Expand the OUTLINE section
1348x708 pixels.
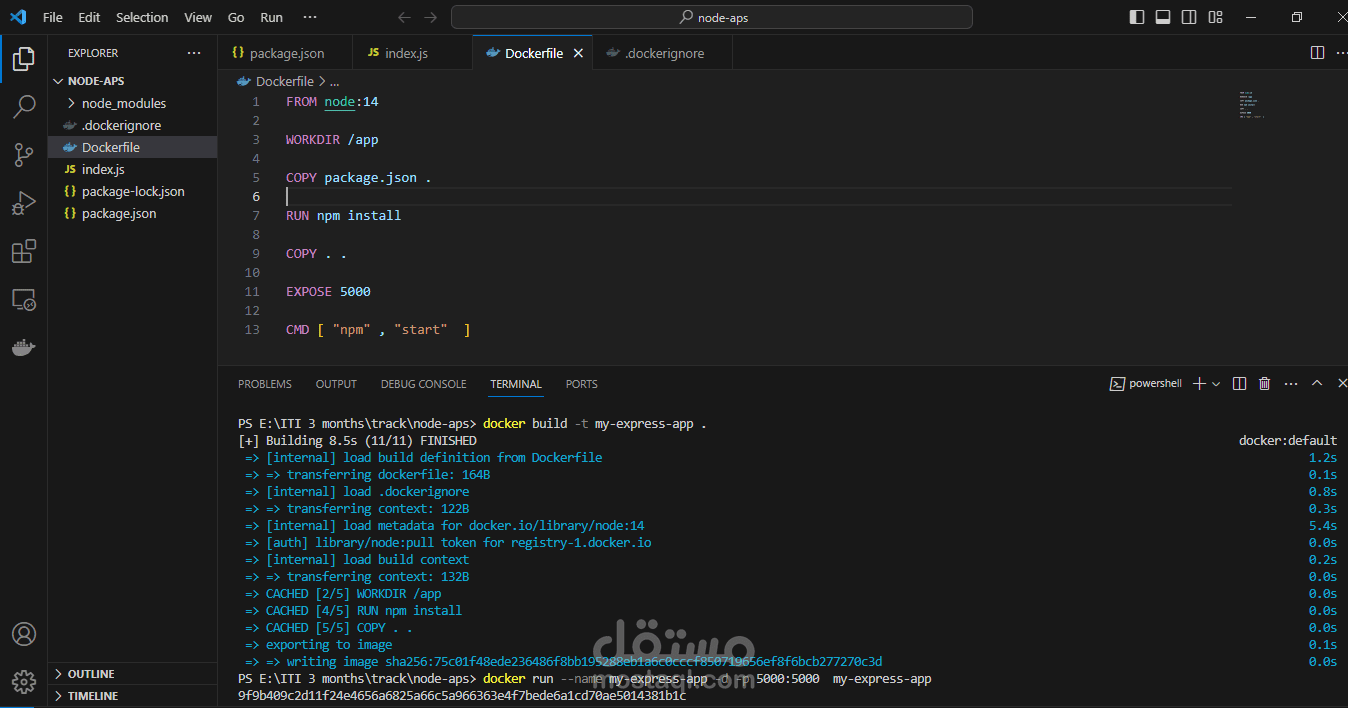coord(92,673)
